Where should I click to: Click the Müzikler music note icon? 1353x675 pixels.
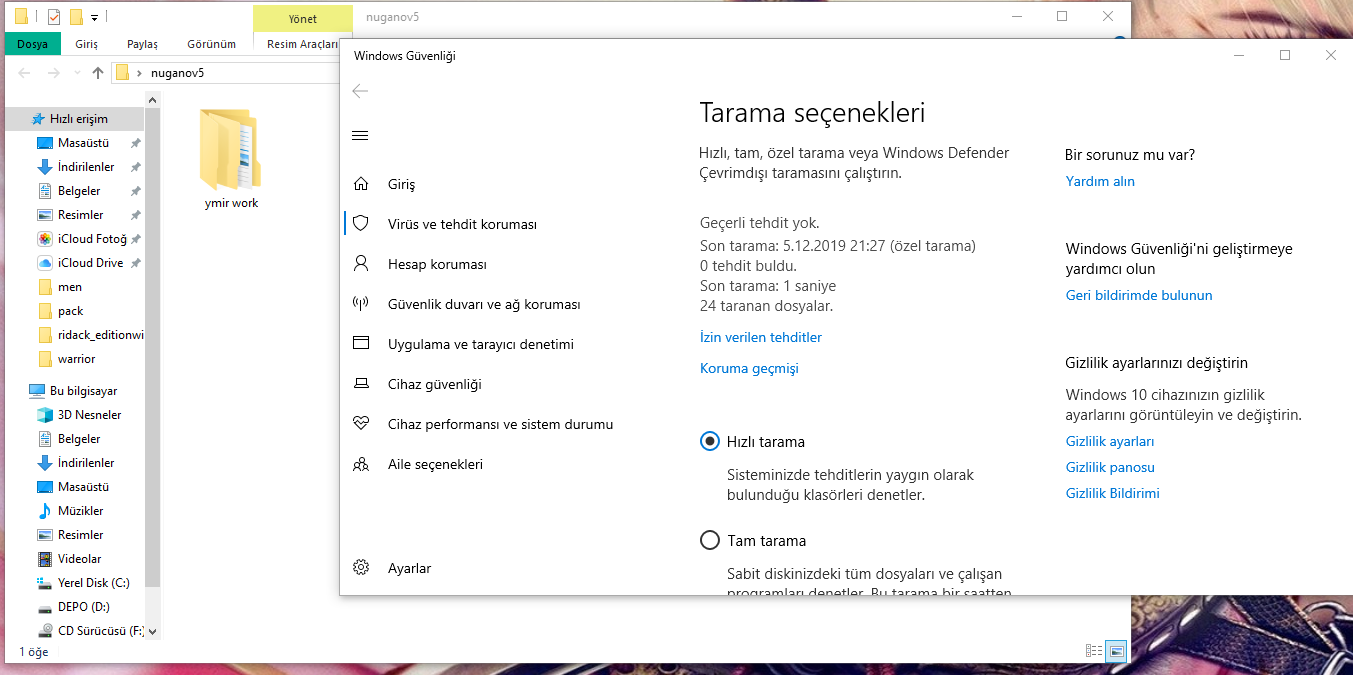[x=45, y=511]
